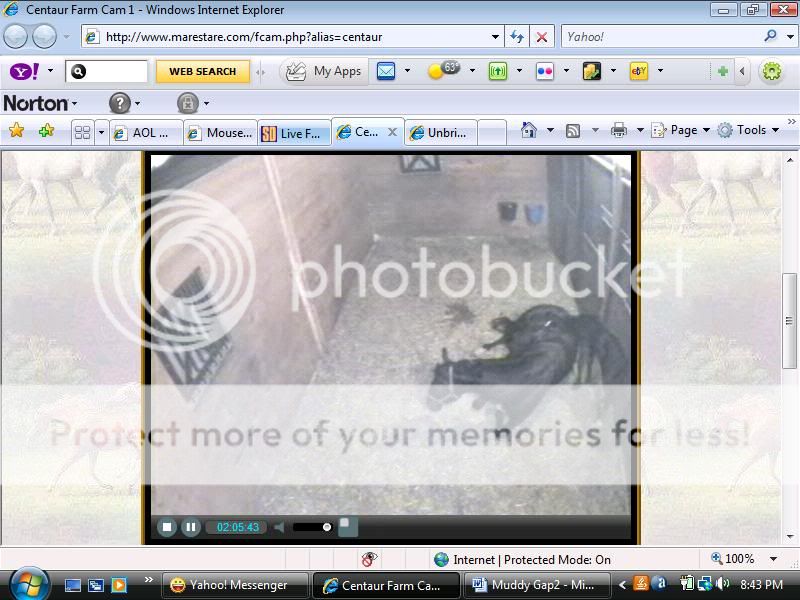The image size is (800, 600).
Task: Click the privacy report eye icon
Action: click(x=369, y=559)
